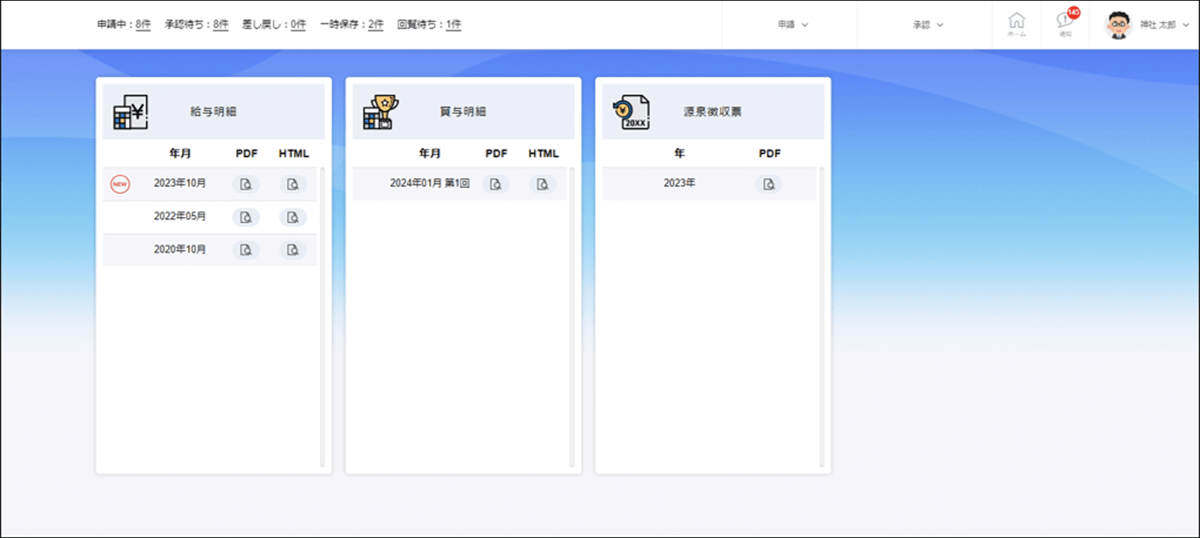Screen dimensions: 1200x538
Task: Click the HTML column header in 賞与明細
Action: [x=543, y=154]
